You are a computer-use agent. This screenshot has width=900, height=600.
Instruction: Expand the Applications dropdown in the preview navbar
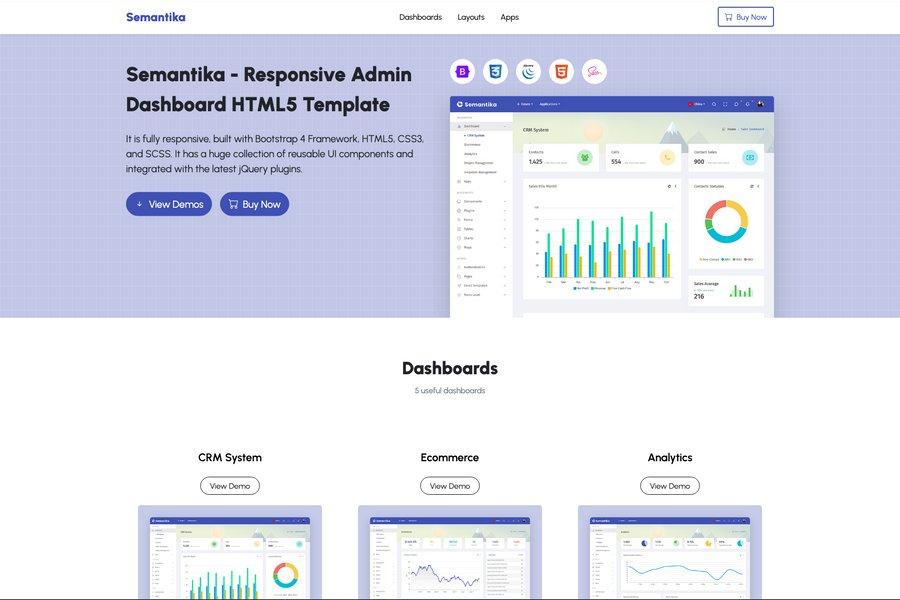tap(549, 102)
